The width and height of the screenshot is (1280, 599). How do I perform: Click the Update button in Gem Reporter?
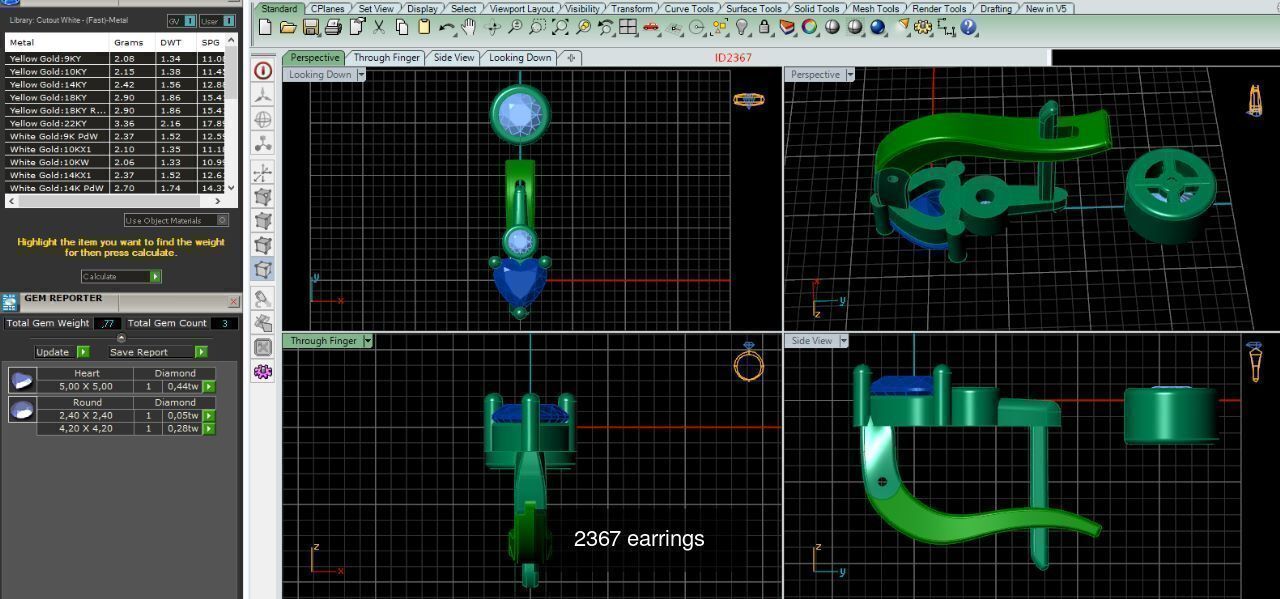[62, 352]
